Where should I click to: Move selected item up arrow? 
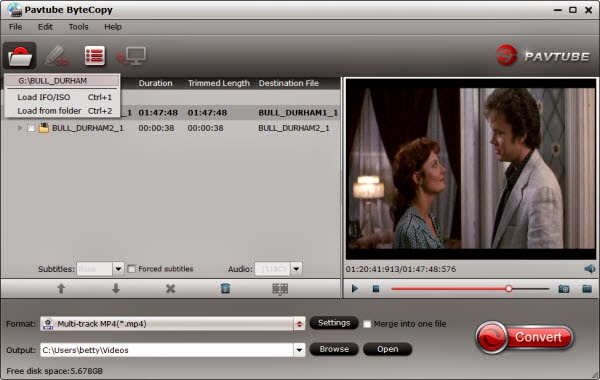click(61, 289)
